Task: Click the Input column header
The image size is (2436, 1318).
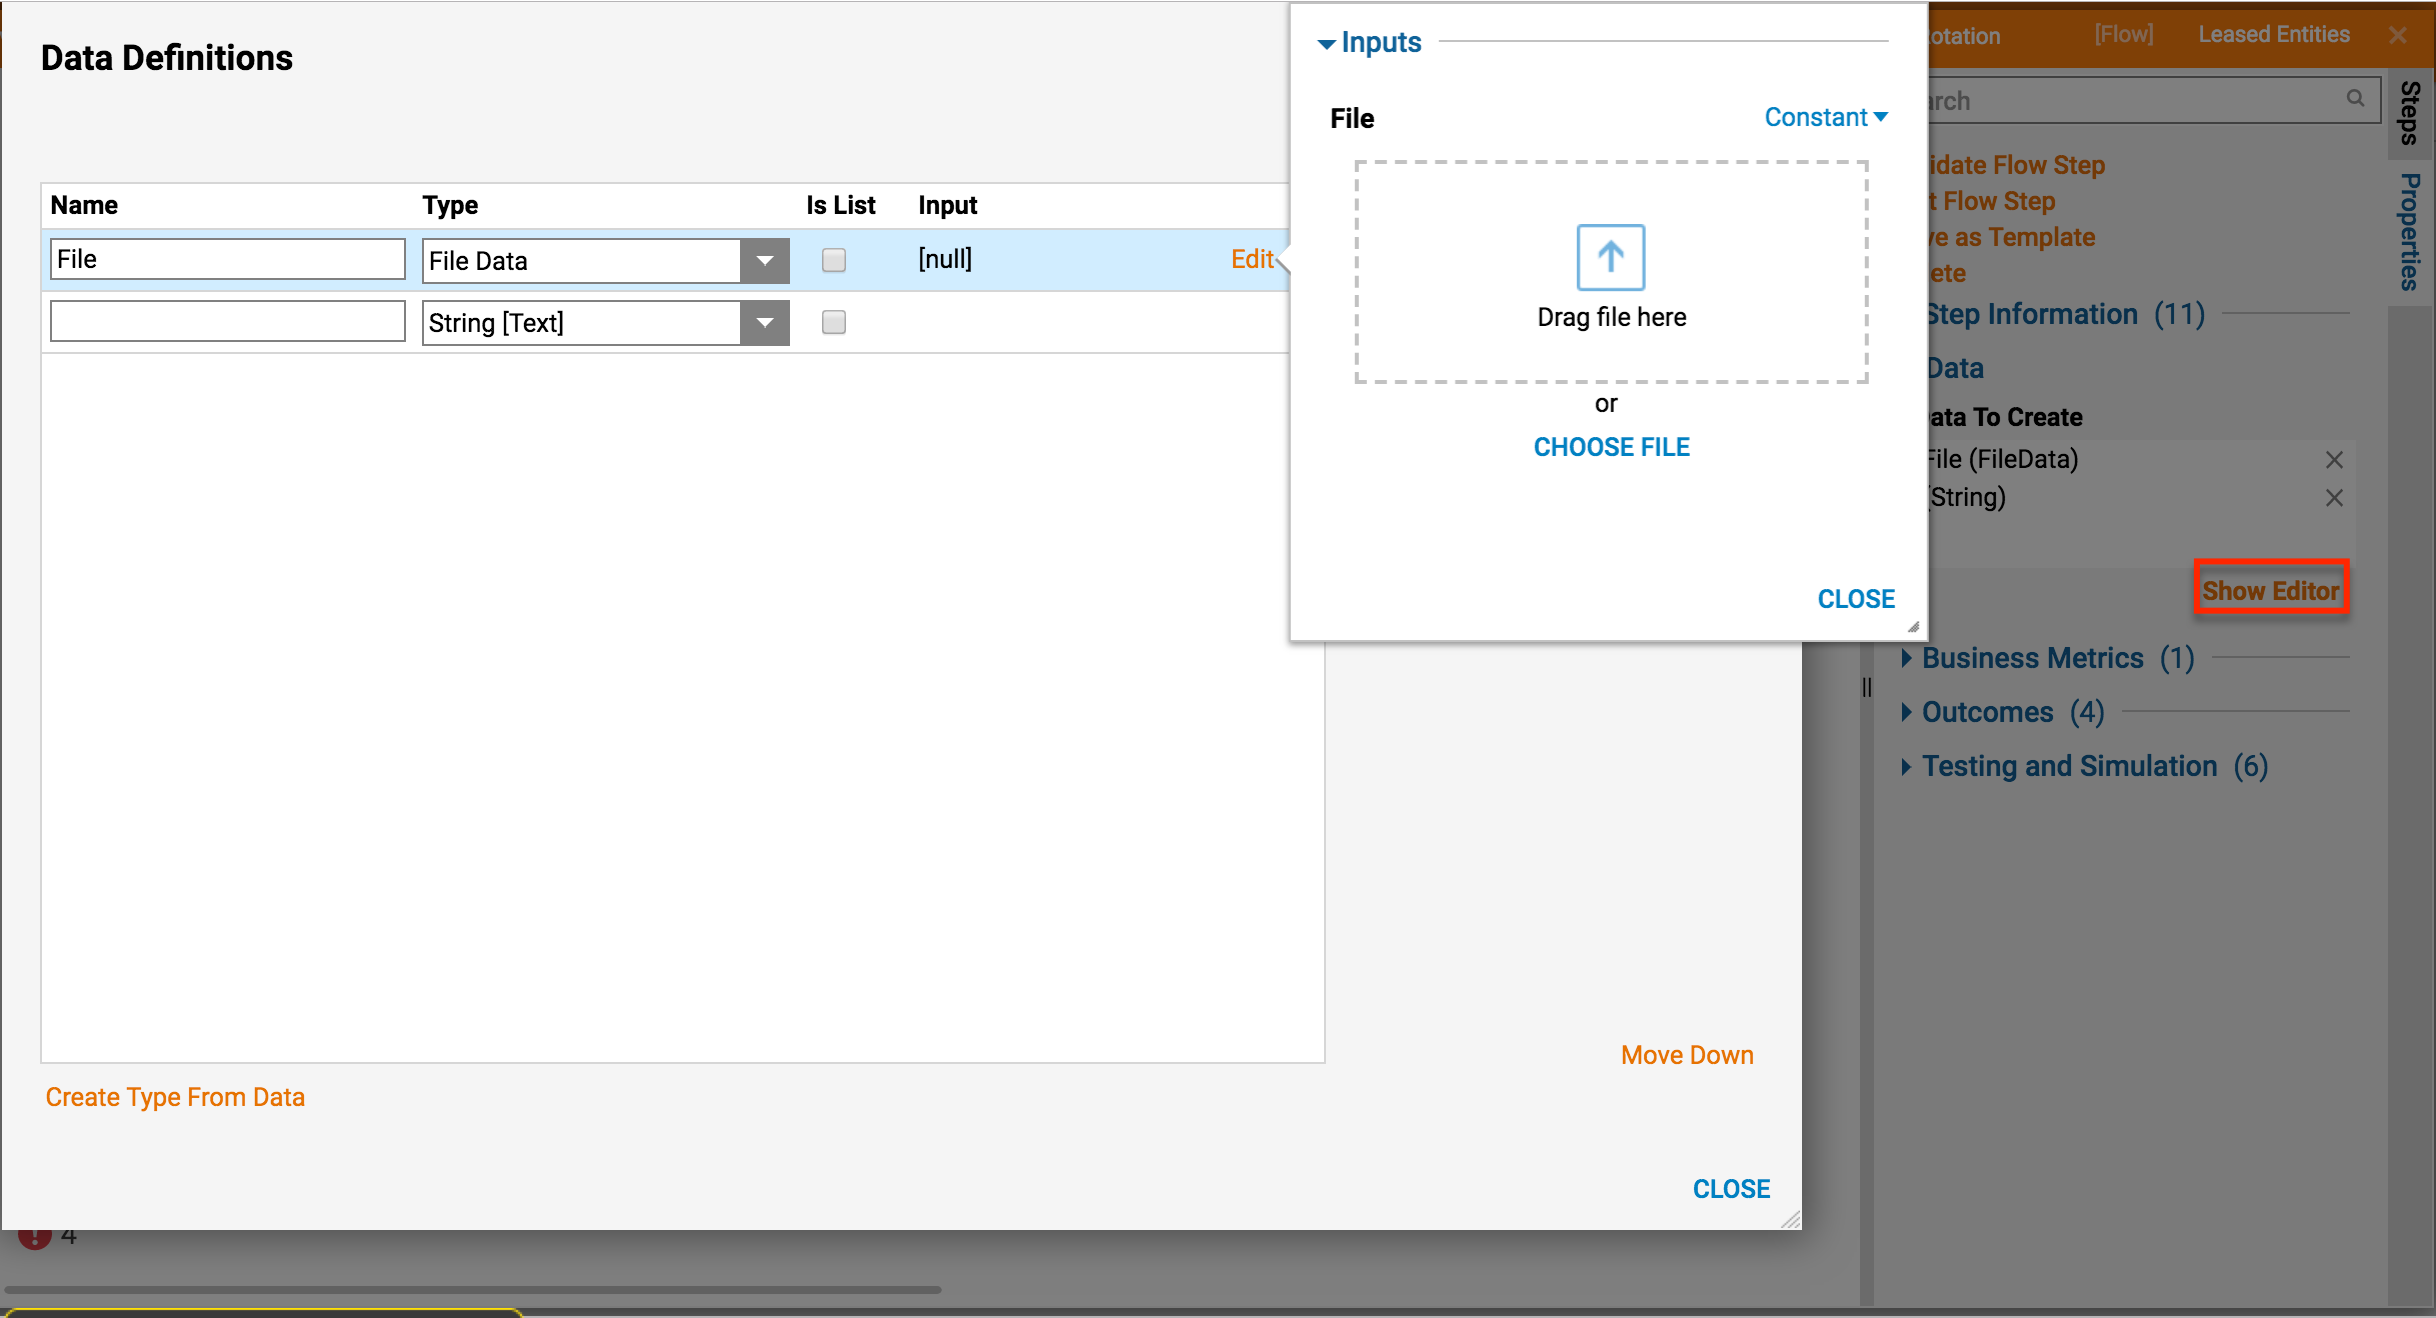Action: [948, 205]
